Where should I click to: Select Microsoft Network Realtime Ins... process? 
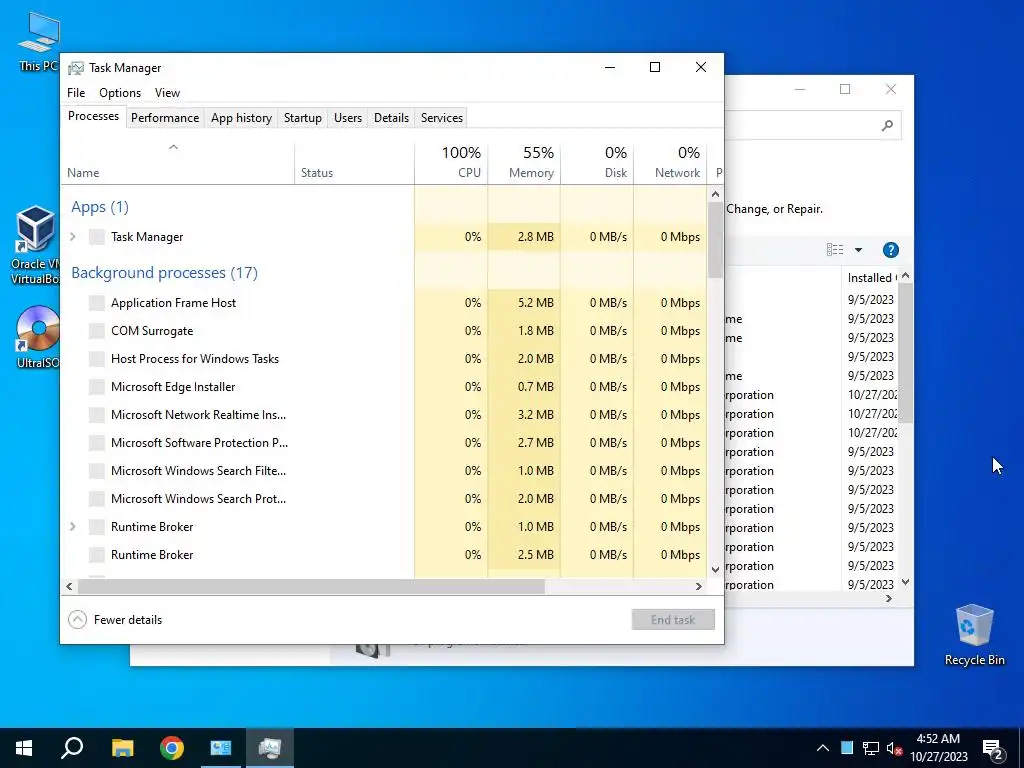[383, 415]
